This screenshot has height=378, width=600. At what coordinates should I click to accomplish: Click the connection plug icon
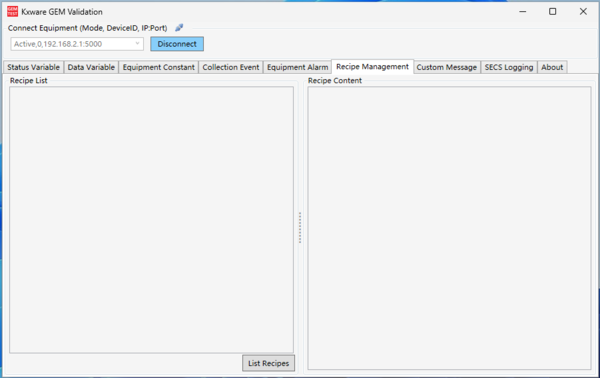[179, 28]
